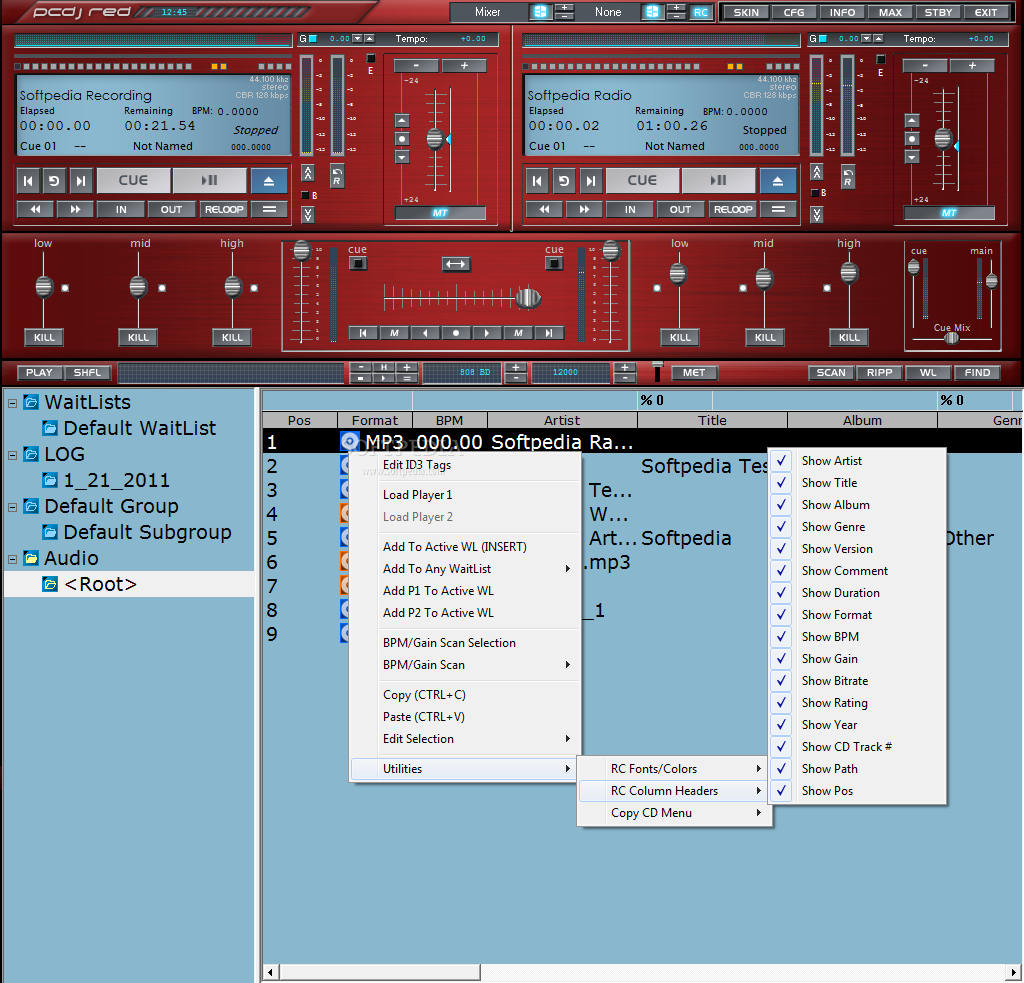Click left deck previous track icon
Screen dimensions: 1024x983
[x=28, y=181]
